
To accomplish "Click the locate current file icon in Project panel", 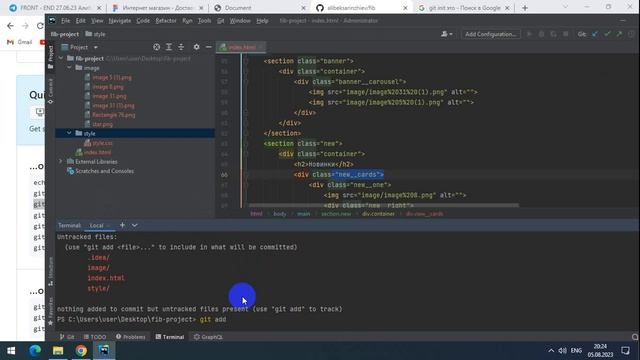I will [156, 47].
